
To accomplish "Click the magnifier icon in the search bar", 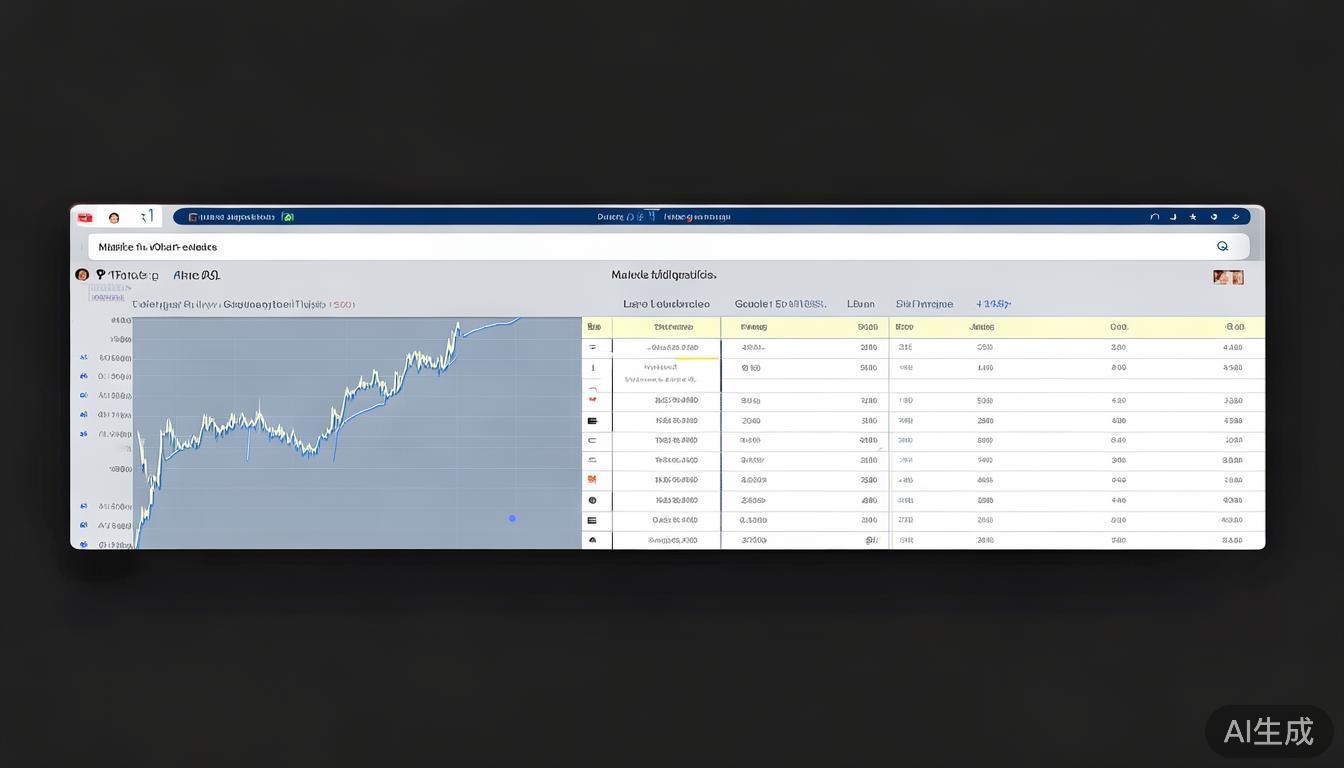I will click(x=1222, y=246).
